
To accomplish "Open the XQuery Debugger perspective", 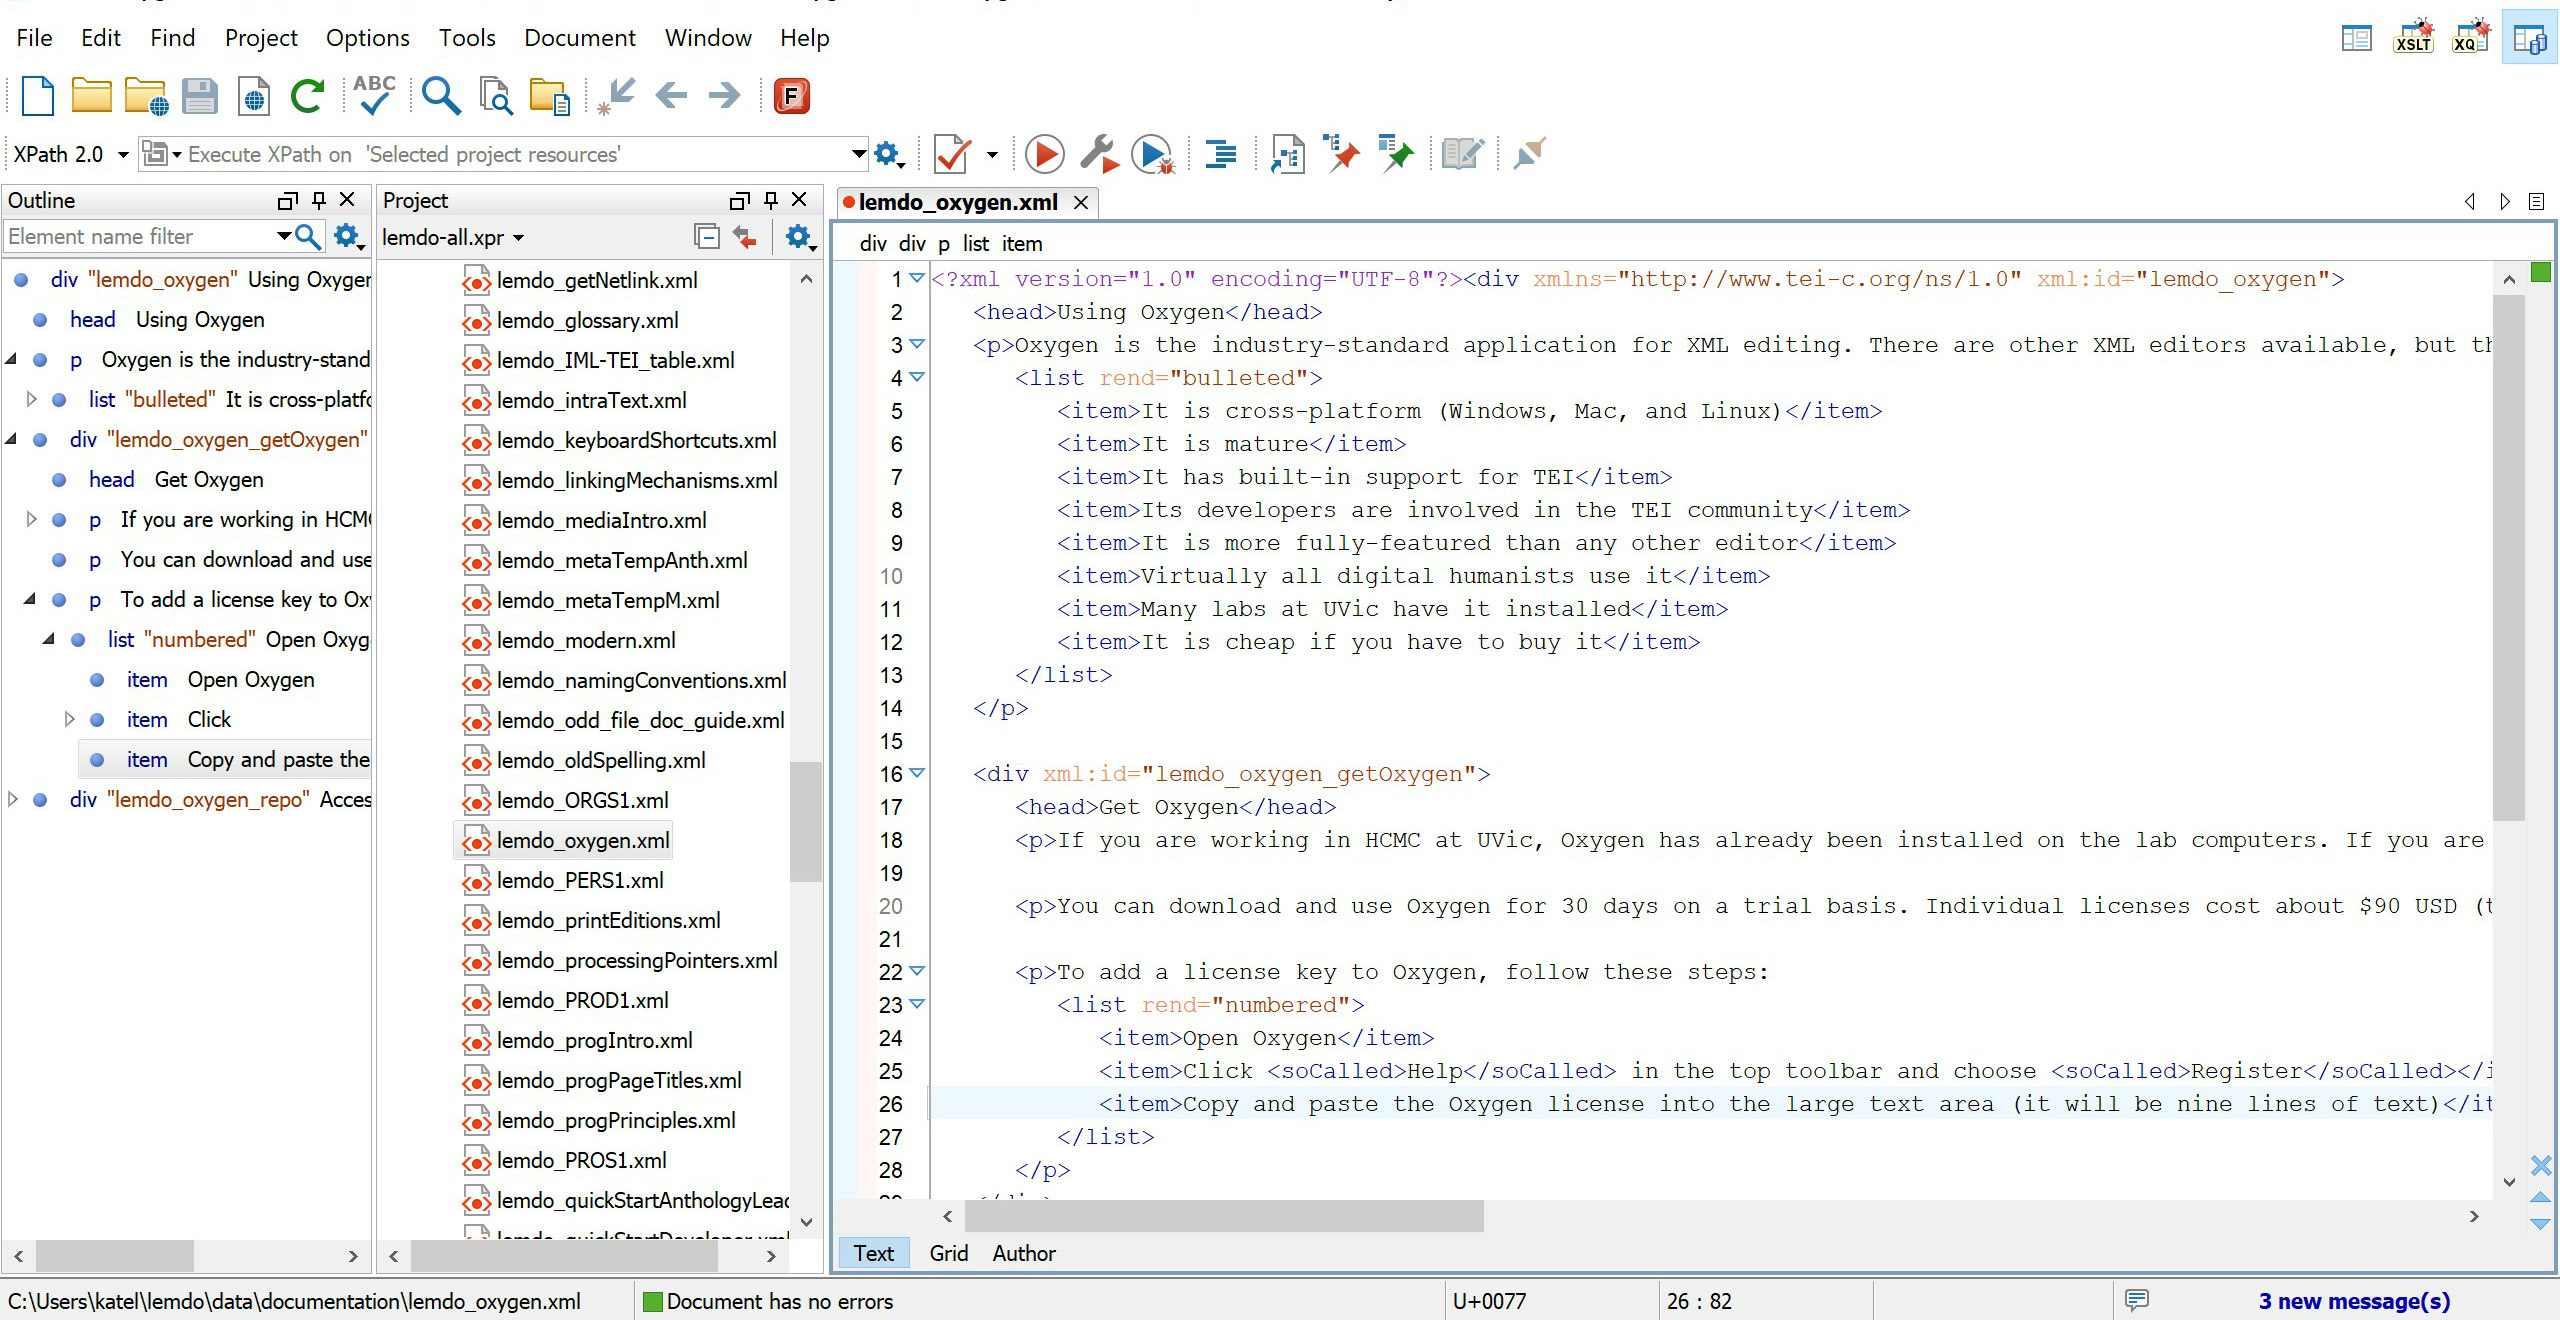I will click(x=2470, y=39).
